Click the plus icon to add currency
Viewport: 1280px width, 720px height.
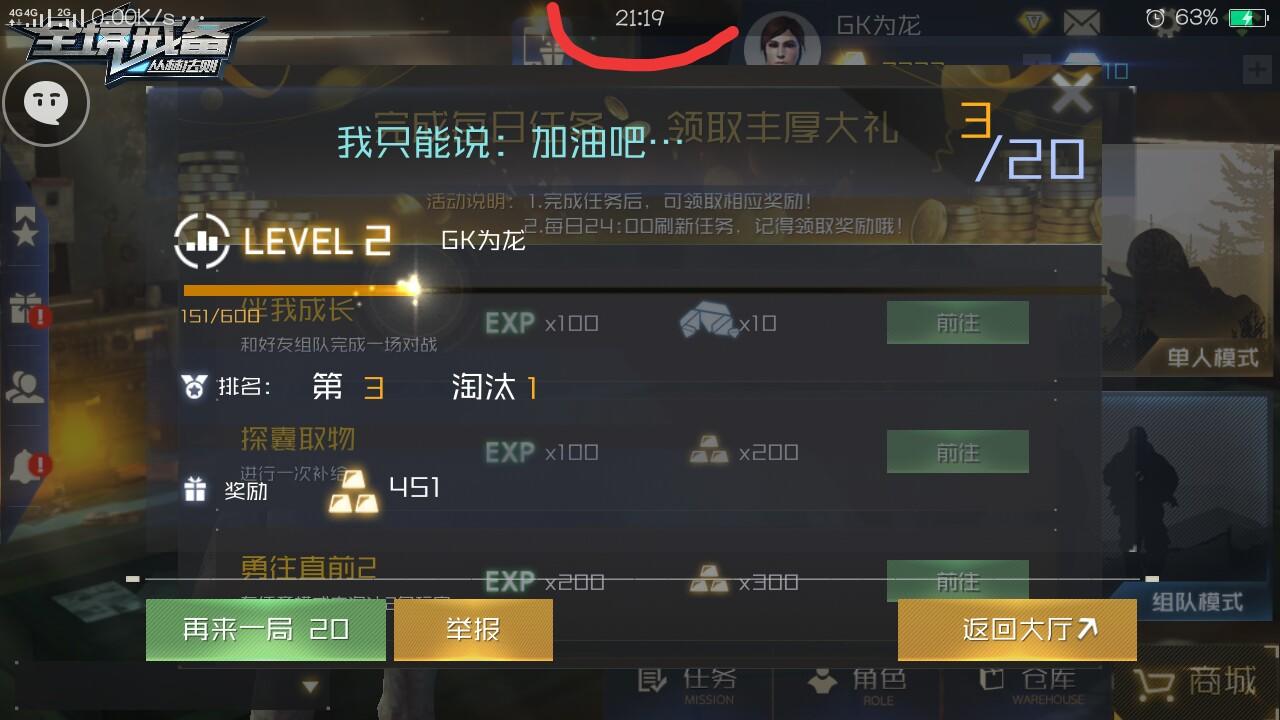[1255, 70]
